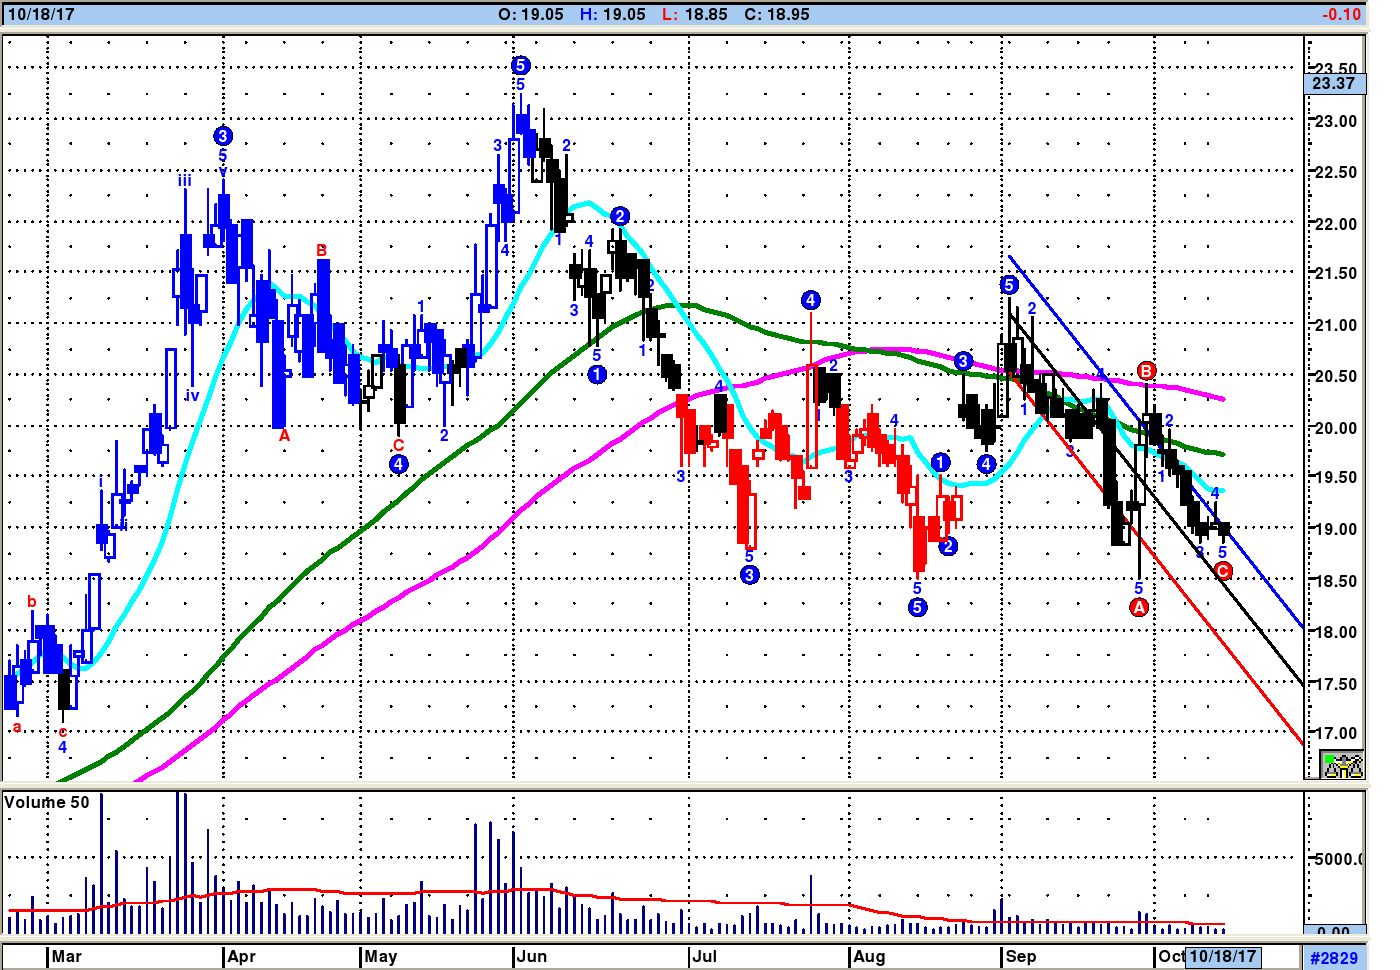Click the red A label below the April low

(285, 436)
